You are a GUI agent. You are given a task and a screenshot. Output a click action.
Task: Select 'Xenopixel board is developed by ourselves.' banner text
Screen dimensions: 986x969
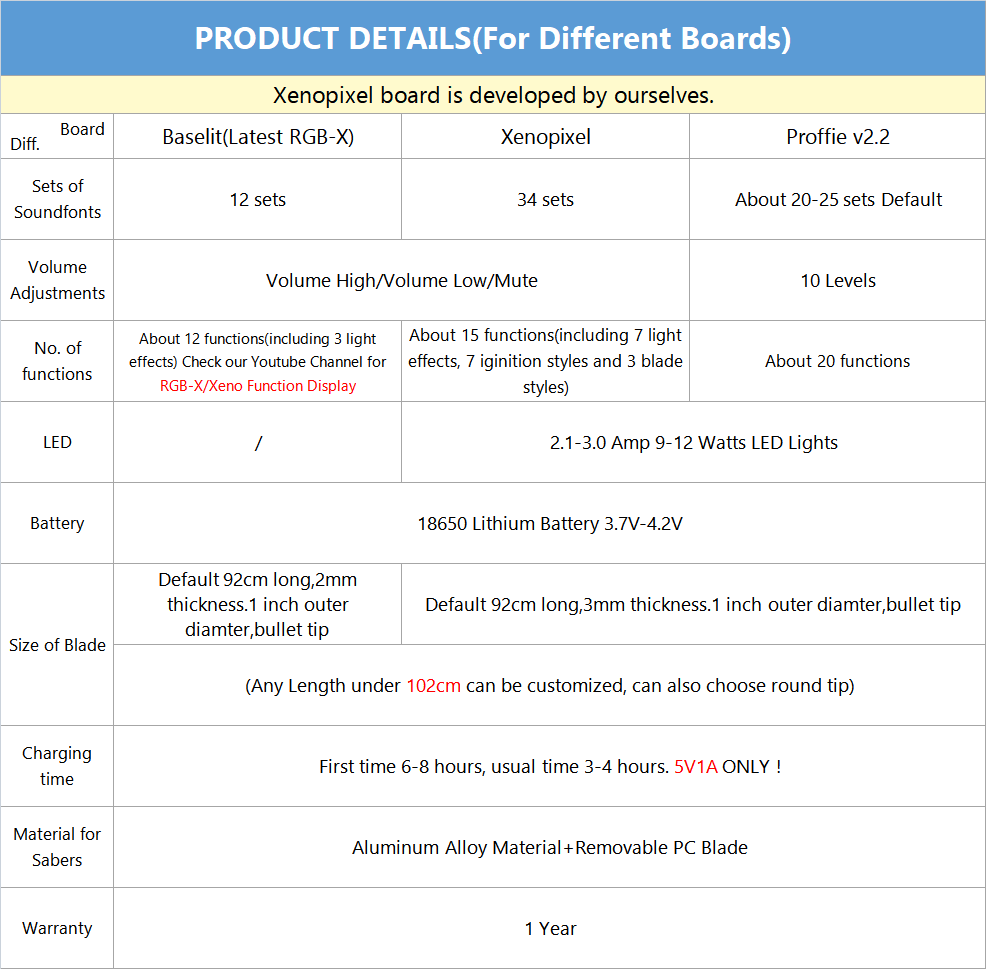click(493, 95)
